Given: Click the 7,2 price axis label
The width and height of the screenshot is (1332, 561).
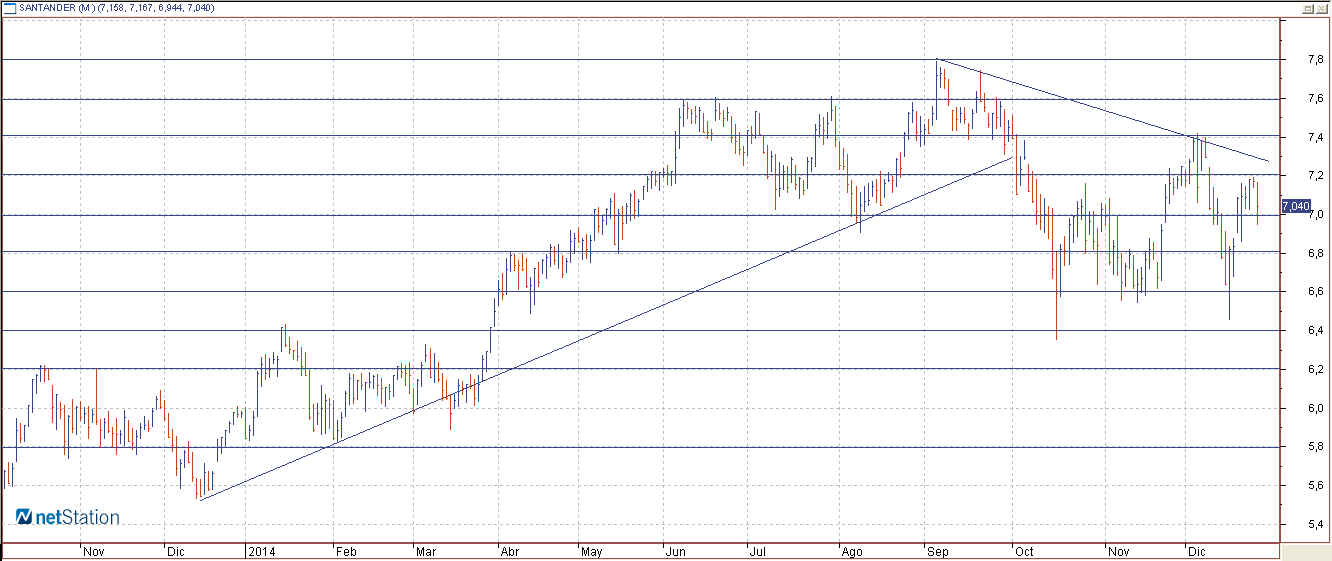Looking at the screenshot, I should click(1316, 176).
